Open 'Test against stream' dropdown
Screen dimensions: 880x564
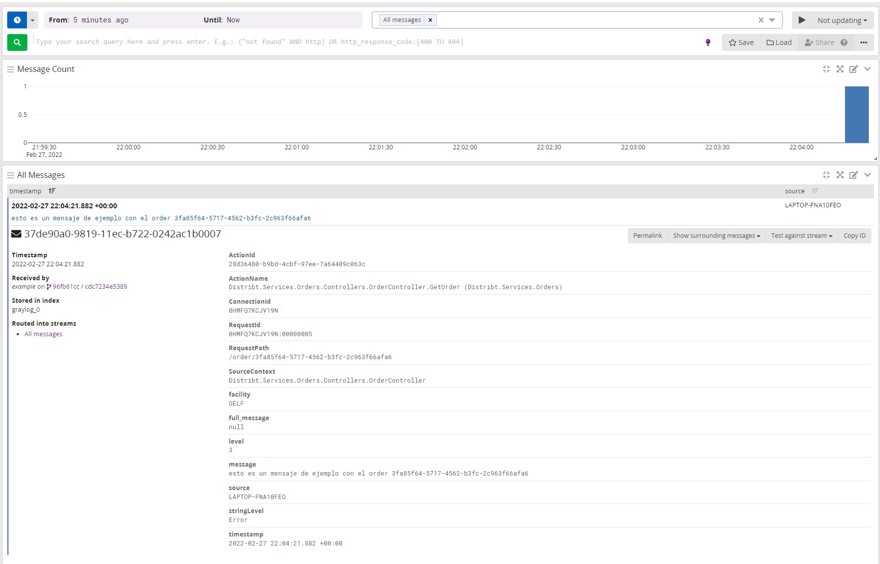[801, 236]
